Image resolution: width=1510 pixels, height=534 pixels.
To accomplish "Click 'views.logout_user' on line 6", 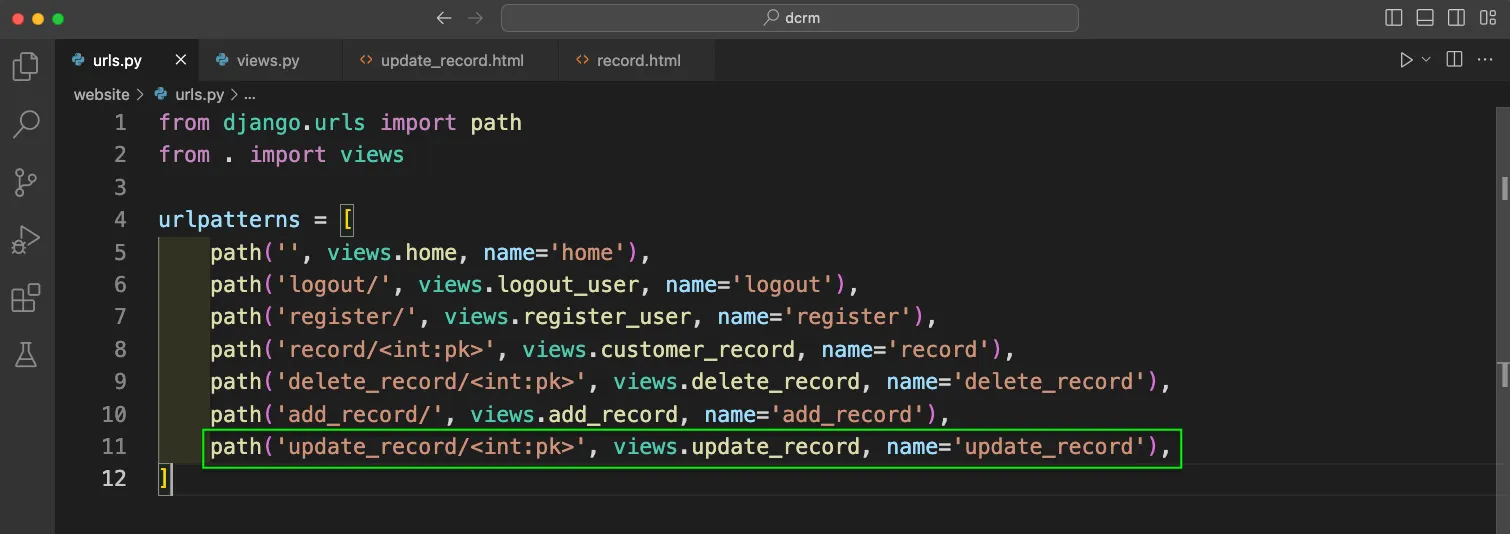I will point(529,285).
